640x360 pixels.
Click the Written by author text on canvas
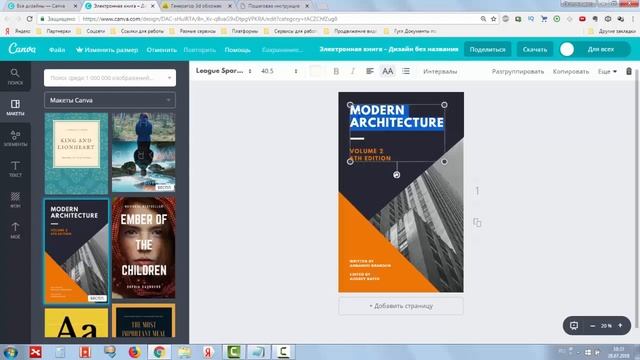[x=369, y=263]
